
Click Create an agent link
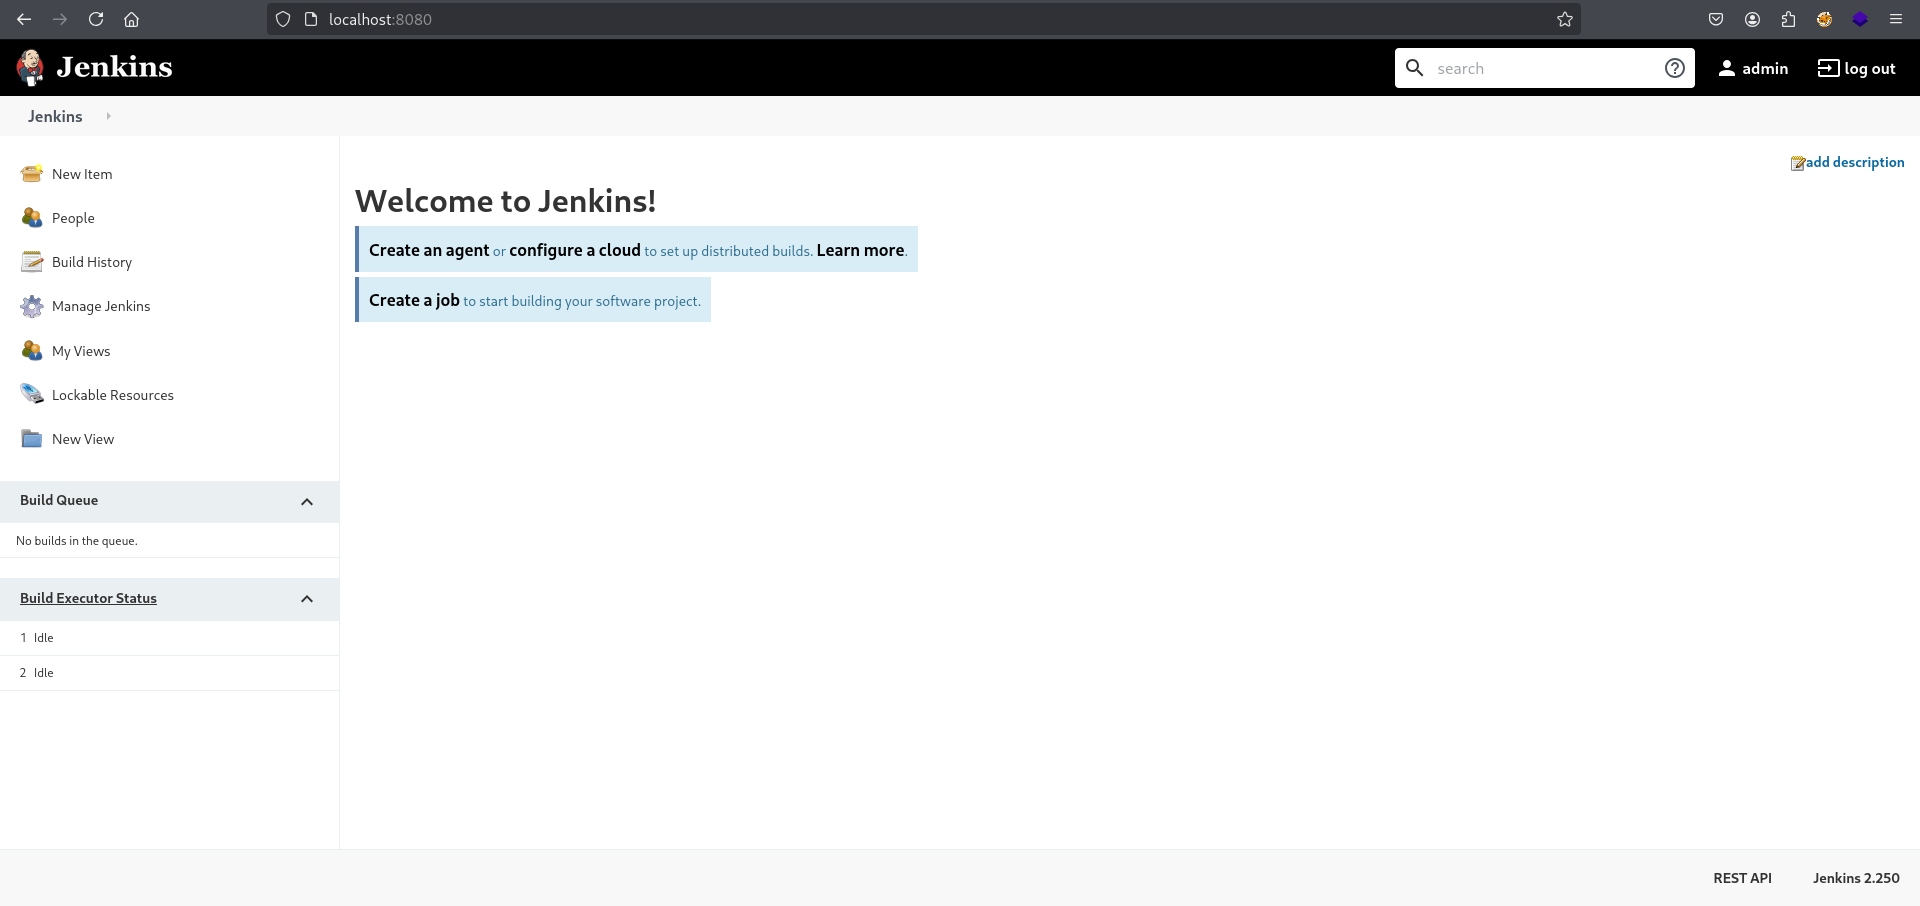[429, 250]
